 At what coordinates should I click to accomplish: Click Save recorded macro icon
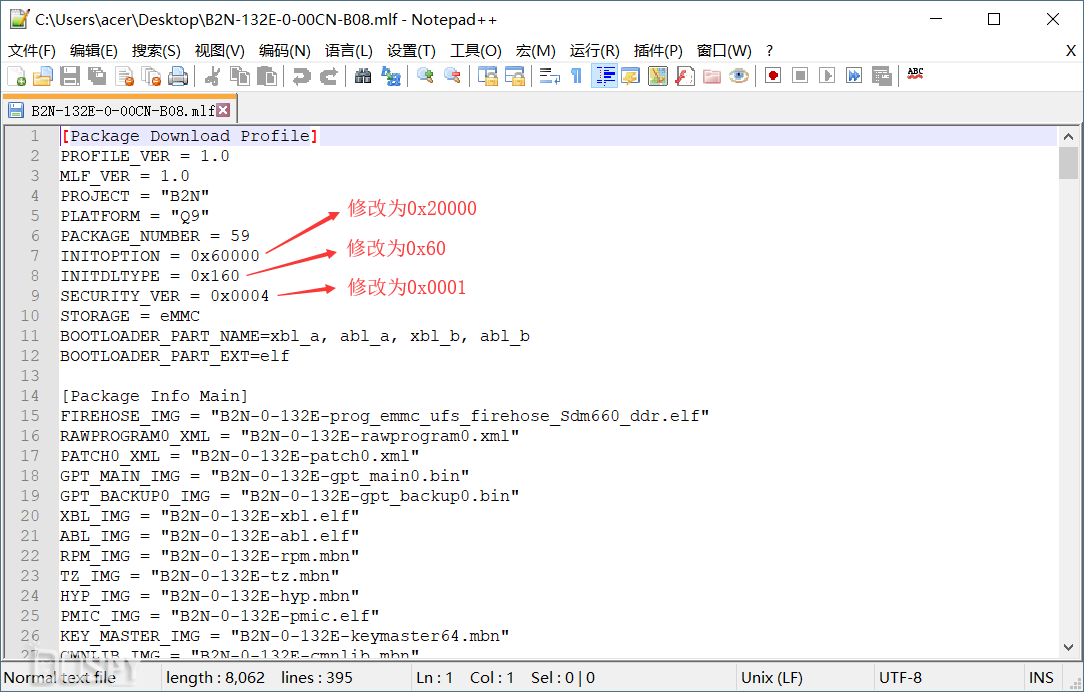click(x=881, y=75)
